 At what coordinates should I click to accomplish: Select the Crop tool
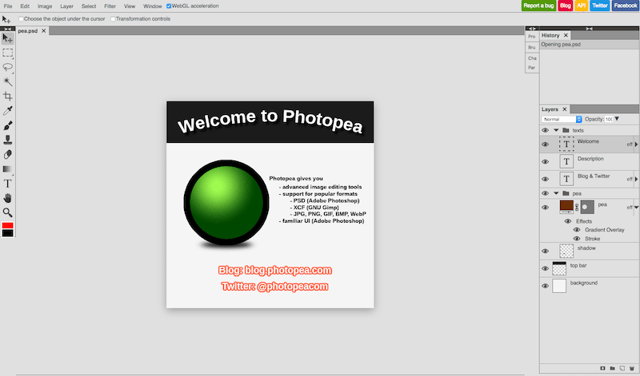8,96
